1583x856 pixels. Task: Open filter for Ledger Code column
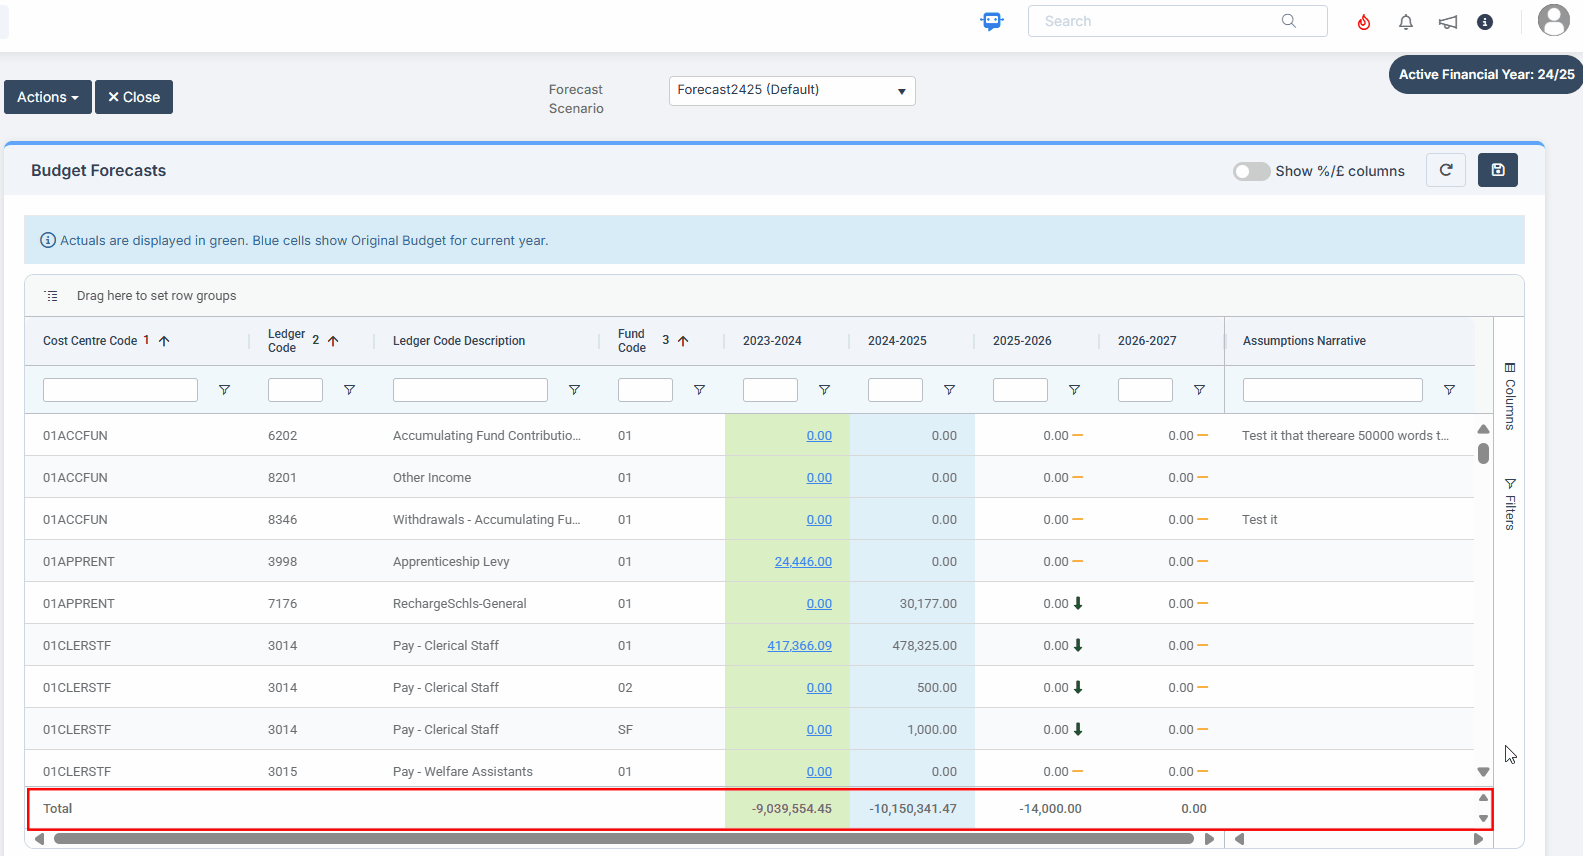(x=349, y=390)
